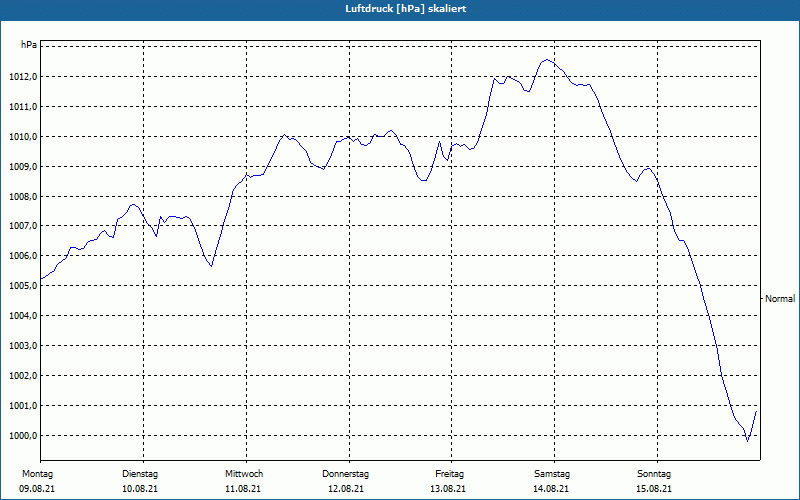The width and height of the screenshot is (800, 500).
Task: Click the 'Luftdruck [hPa] skaliert' title
Action: point(406,9)
